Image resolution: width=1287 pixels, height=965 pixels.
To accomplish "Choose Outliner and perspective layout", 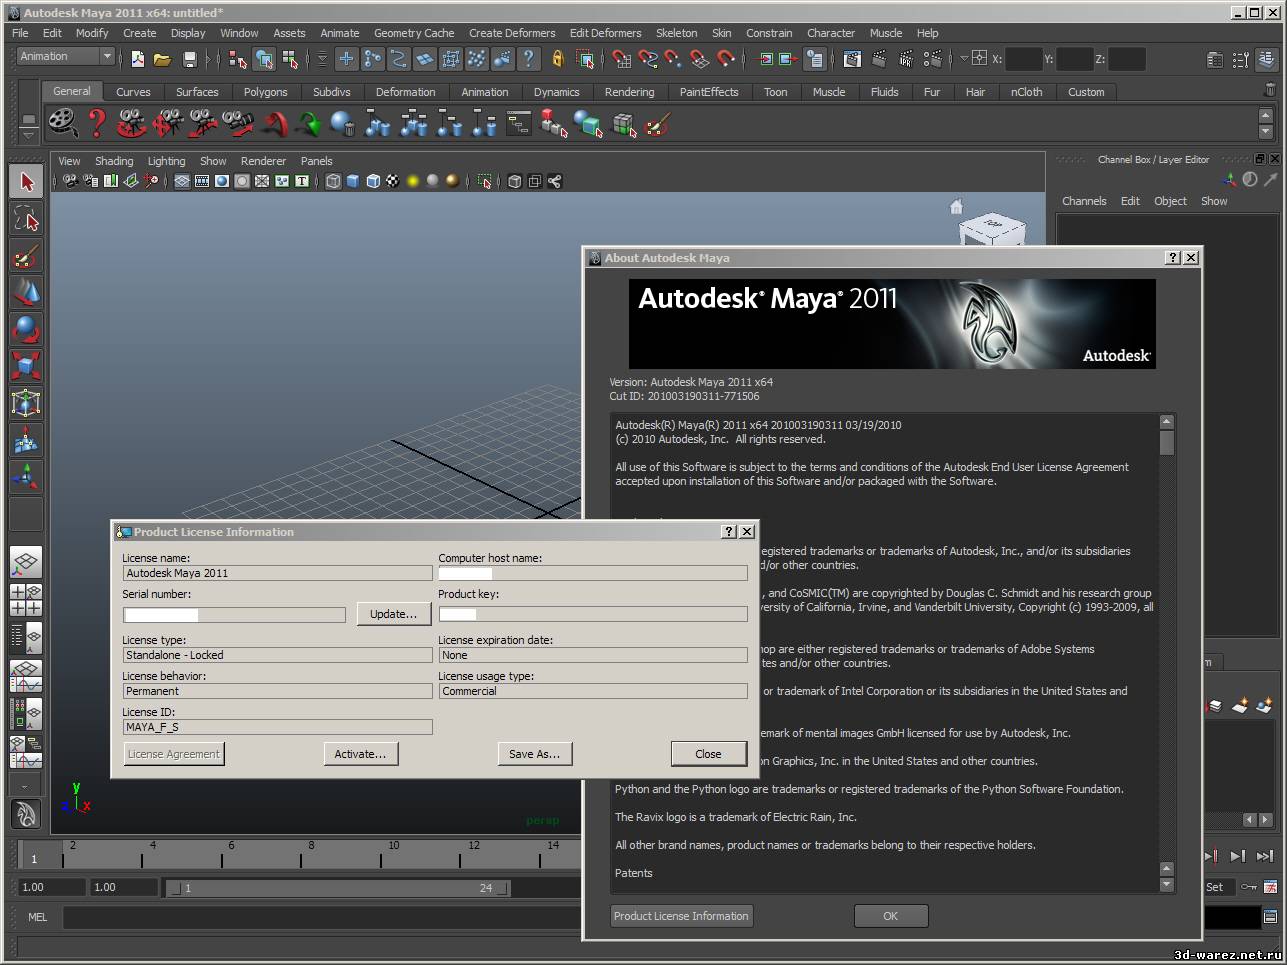I will click(26, 637).
